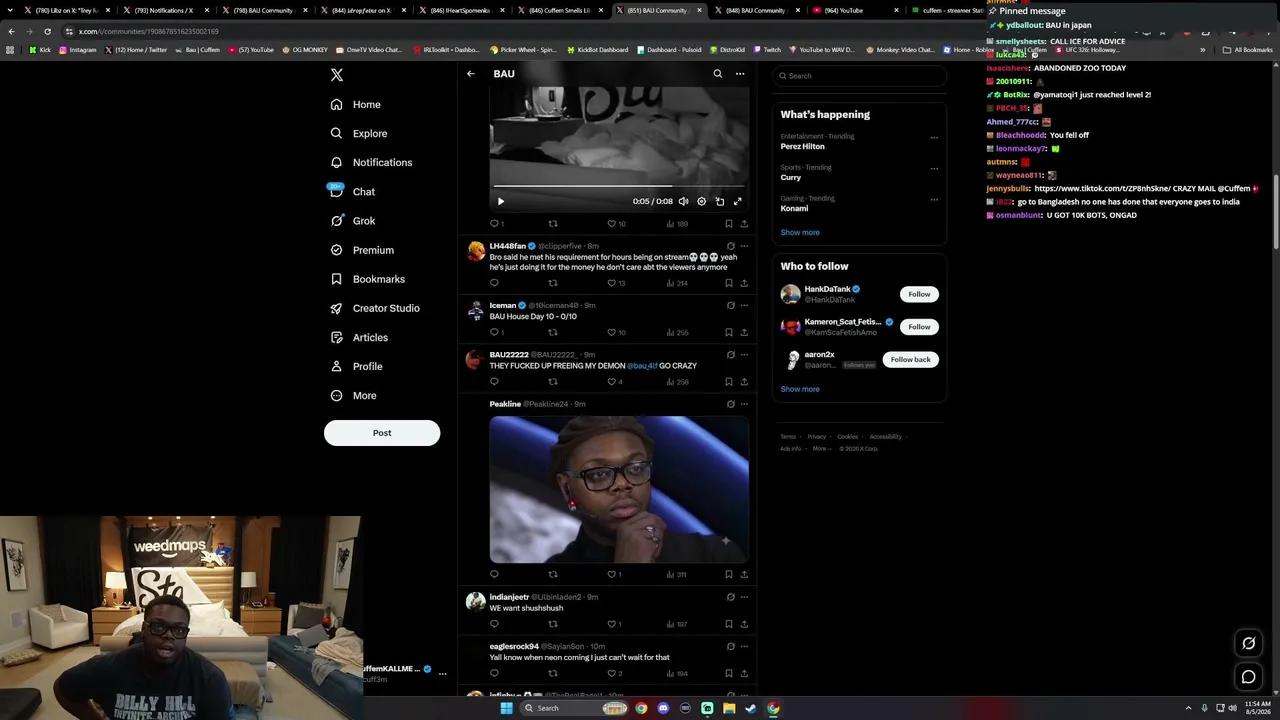Open the X logo home icon

tap(337, 75)
